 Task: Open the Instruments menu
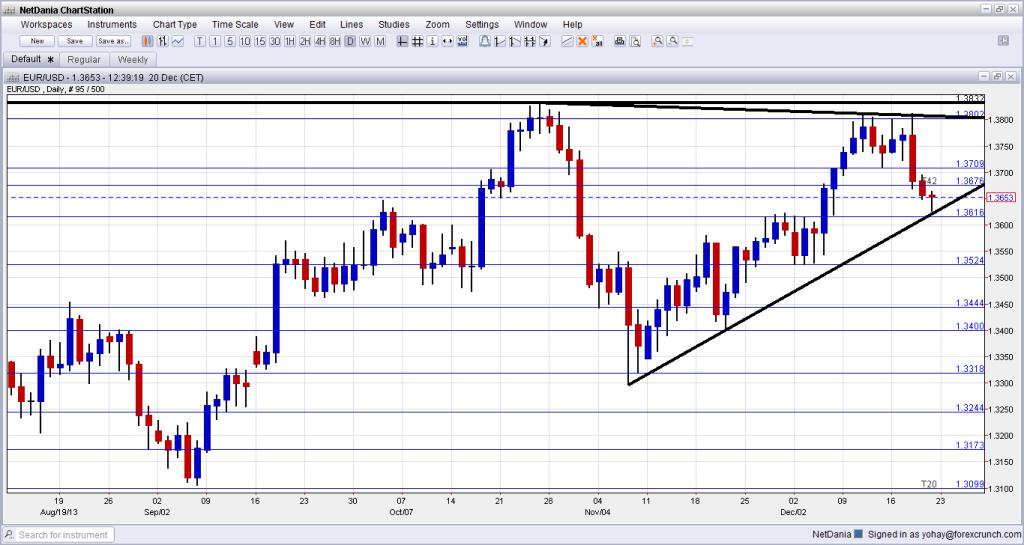pos(112,24)
